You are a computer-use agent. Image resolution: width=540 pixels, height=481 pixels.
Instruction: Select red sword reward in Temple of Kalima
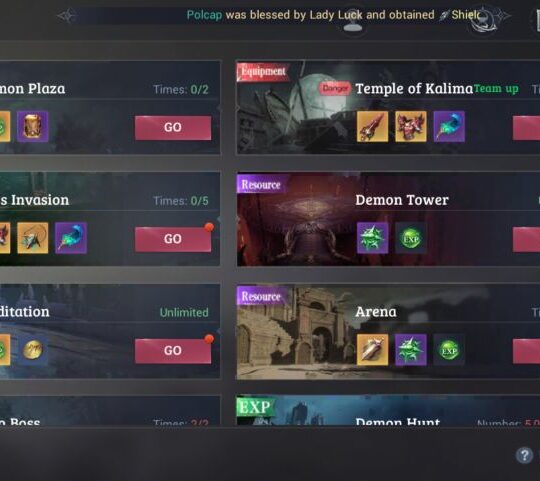coord(372,126)
